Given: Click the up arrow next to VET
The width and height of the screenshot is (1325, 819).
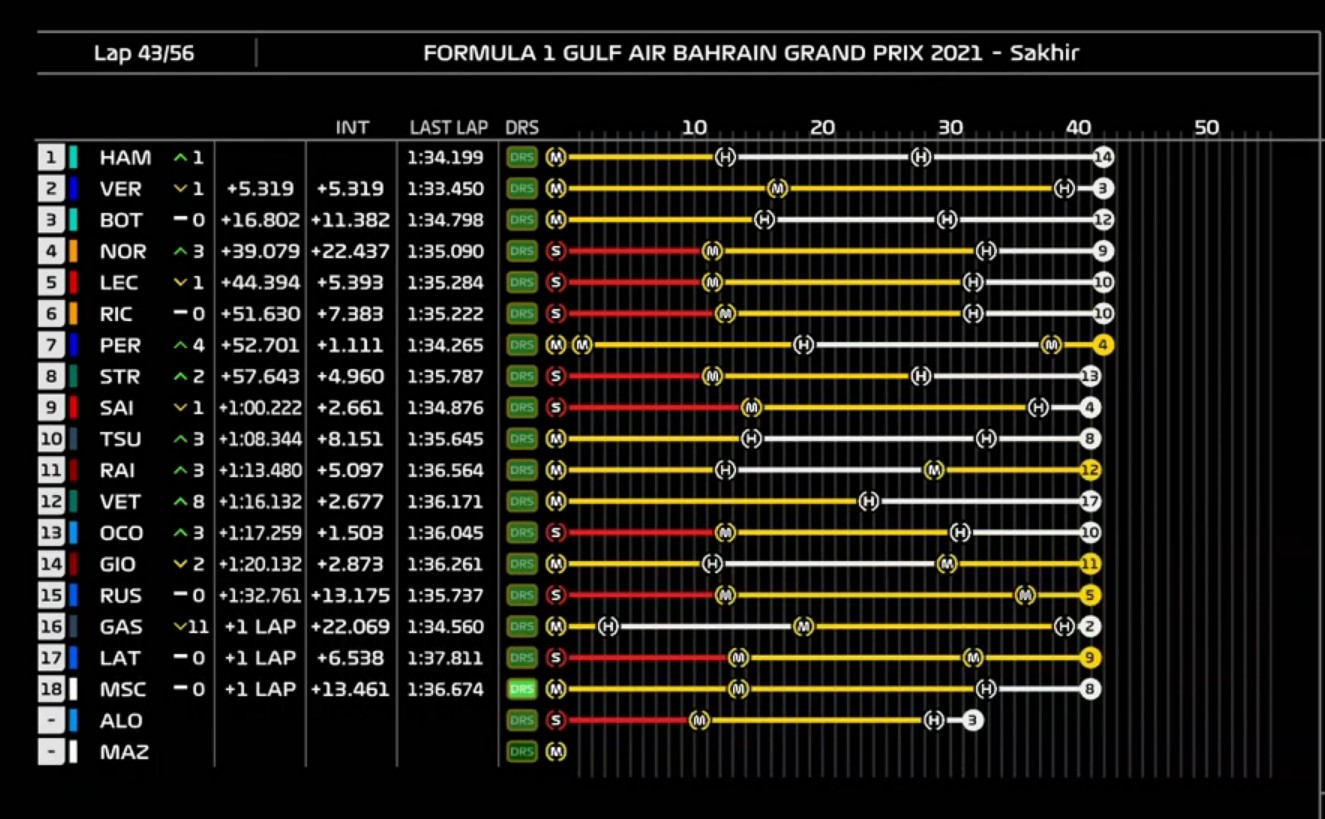Looking at the screenshot, I should click(x=180, y=501).
